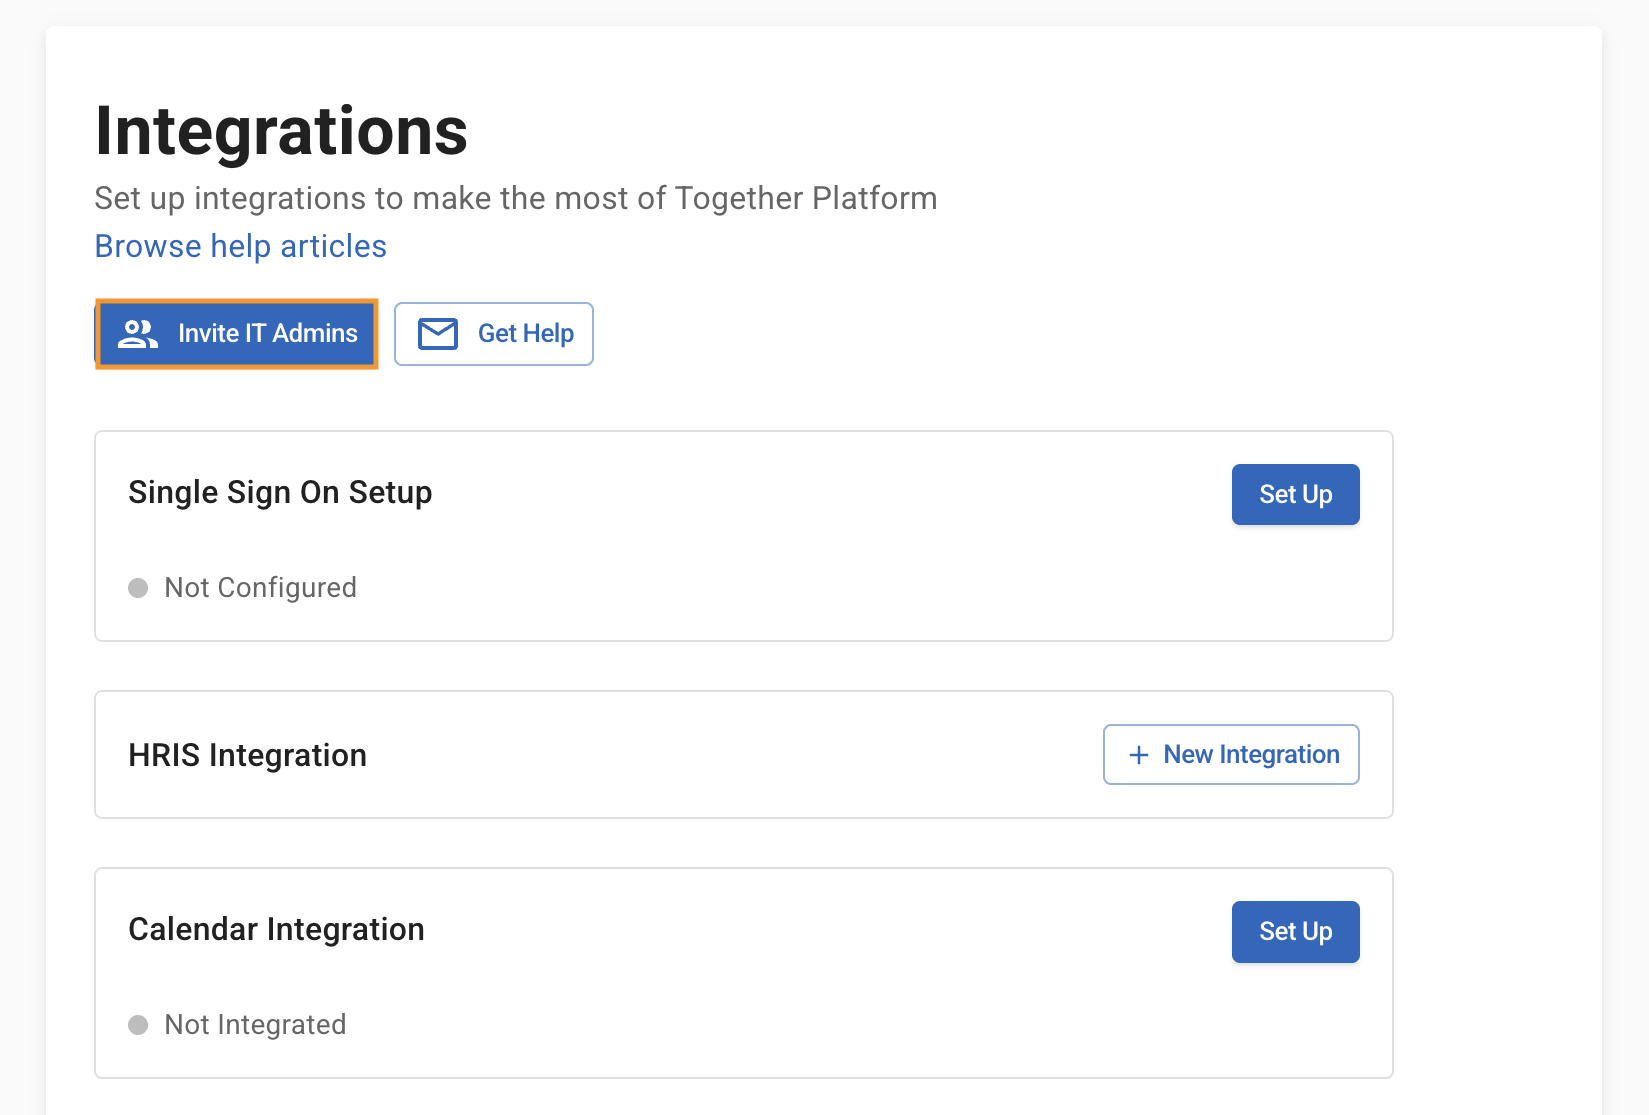Click the Single Sign On Setup title
The width and height of the screenshot is (1649, 1115).
click(280, 492)
